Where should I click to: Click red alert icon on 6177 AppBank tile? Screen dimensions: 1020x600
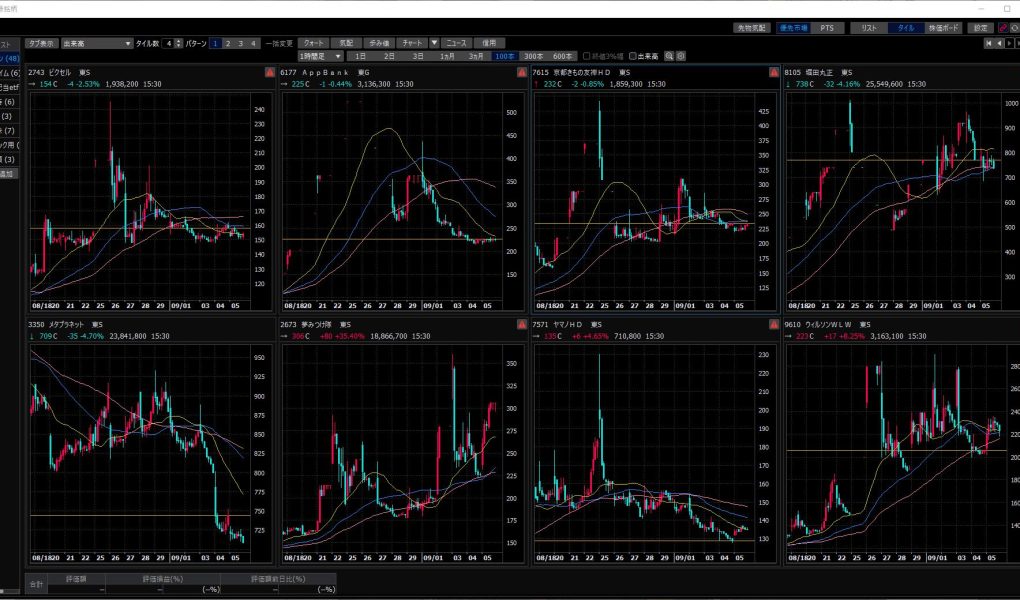tap(521, 73)
